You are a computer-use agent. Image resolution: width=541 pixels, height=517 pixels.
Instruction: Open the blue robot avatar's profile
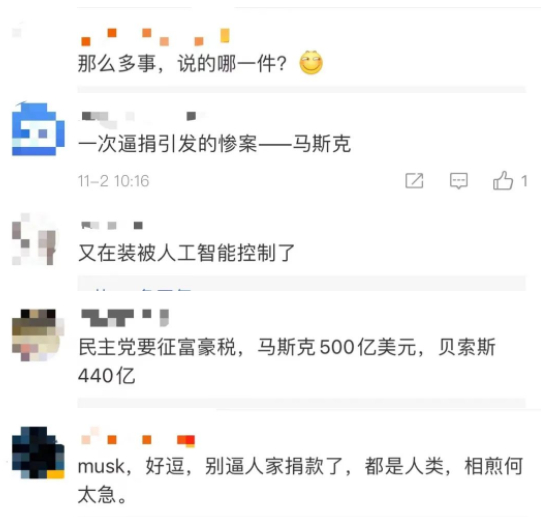[x=38, y=129]
